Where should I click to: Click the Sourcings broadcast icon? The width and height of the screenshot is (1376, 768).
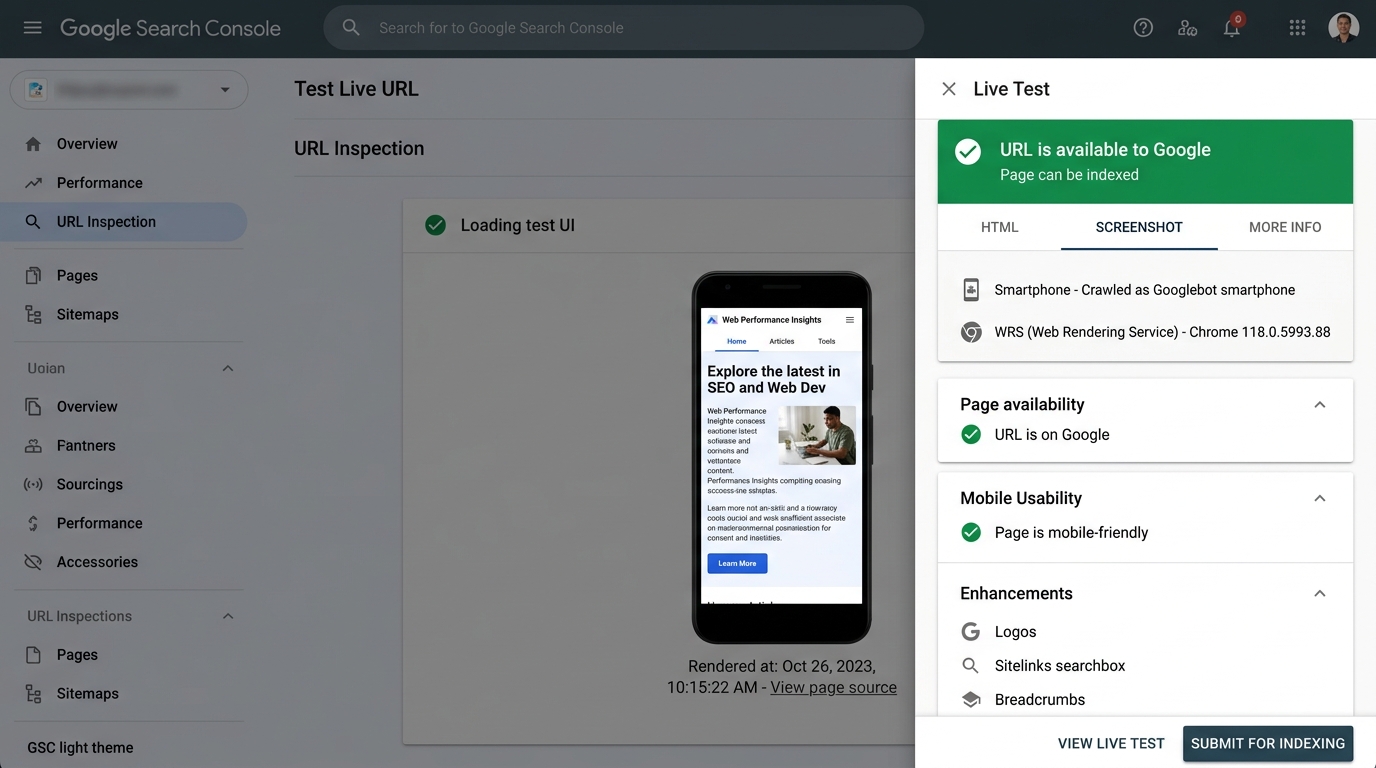click(33, 484)
